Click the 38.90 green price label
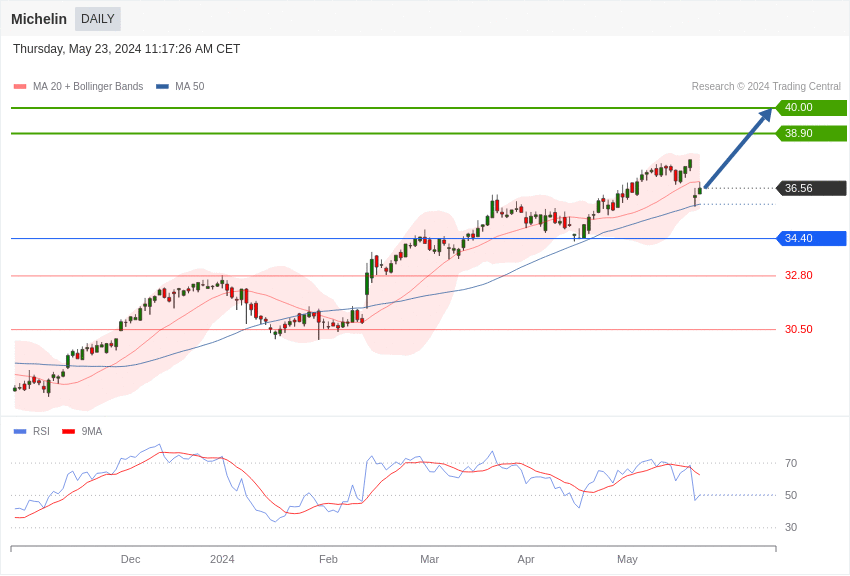 pyautogui.click(x=811, y=134)
